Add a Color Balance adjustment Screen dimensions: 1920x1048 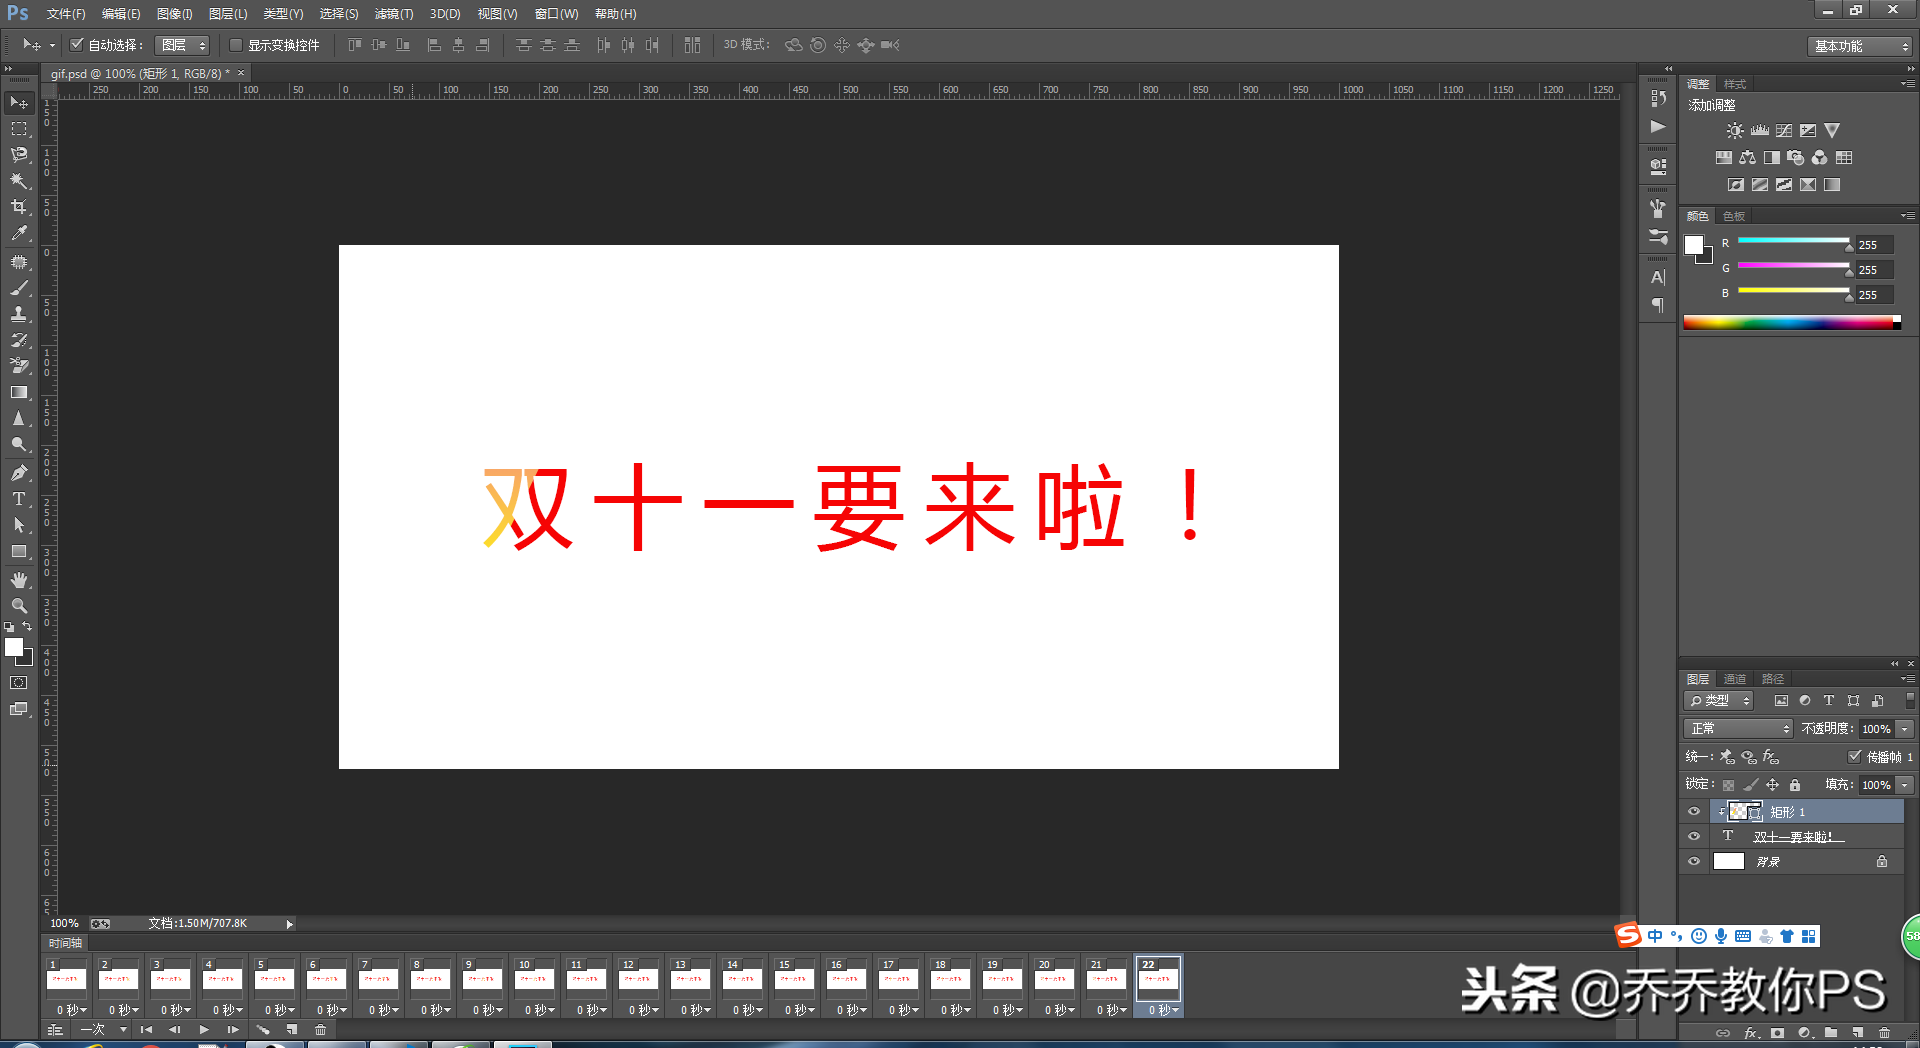click(1747, 158)
